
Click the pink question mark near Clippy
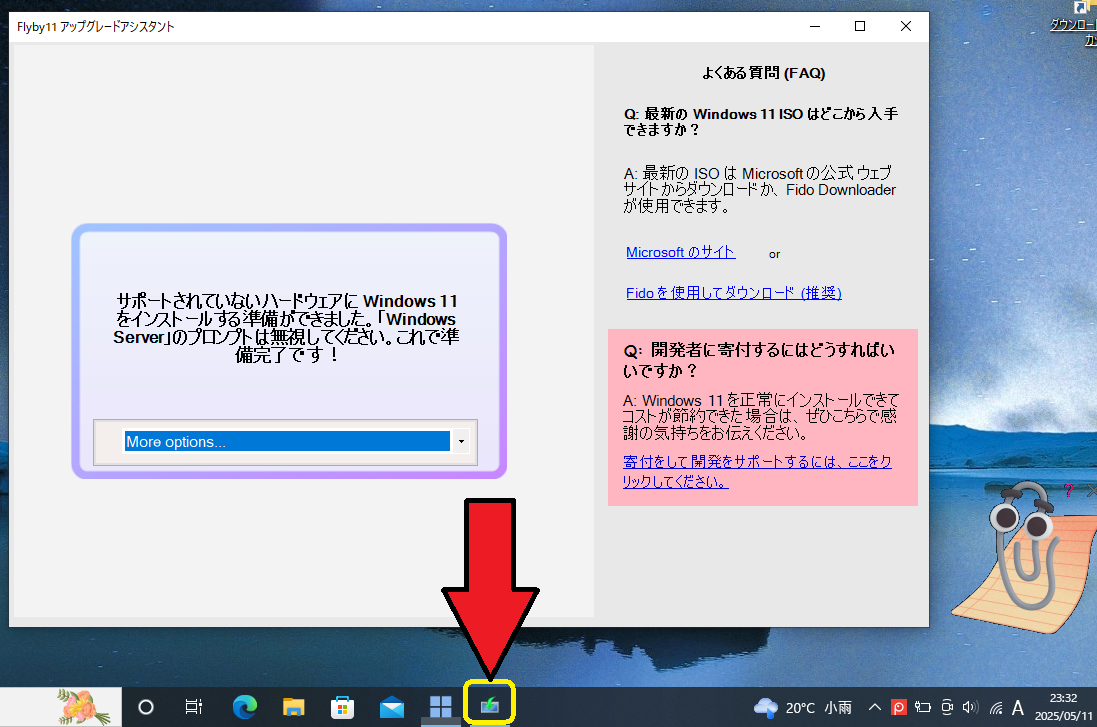click(x=1068, y=490)
